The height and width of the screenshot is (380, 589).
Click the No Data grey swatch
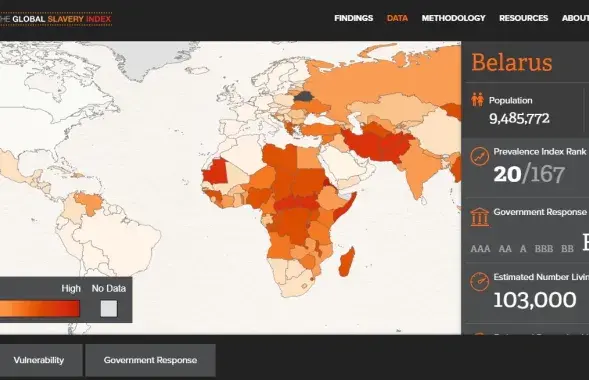109,309
